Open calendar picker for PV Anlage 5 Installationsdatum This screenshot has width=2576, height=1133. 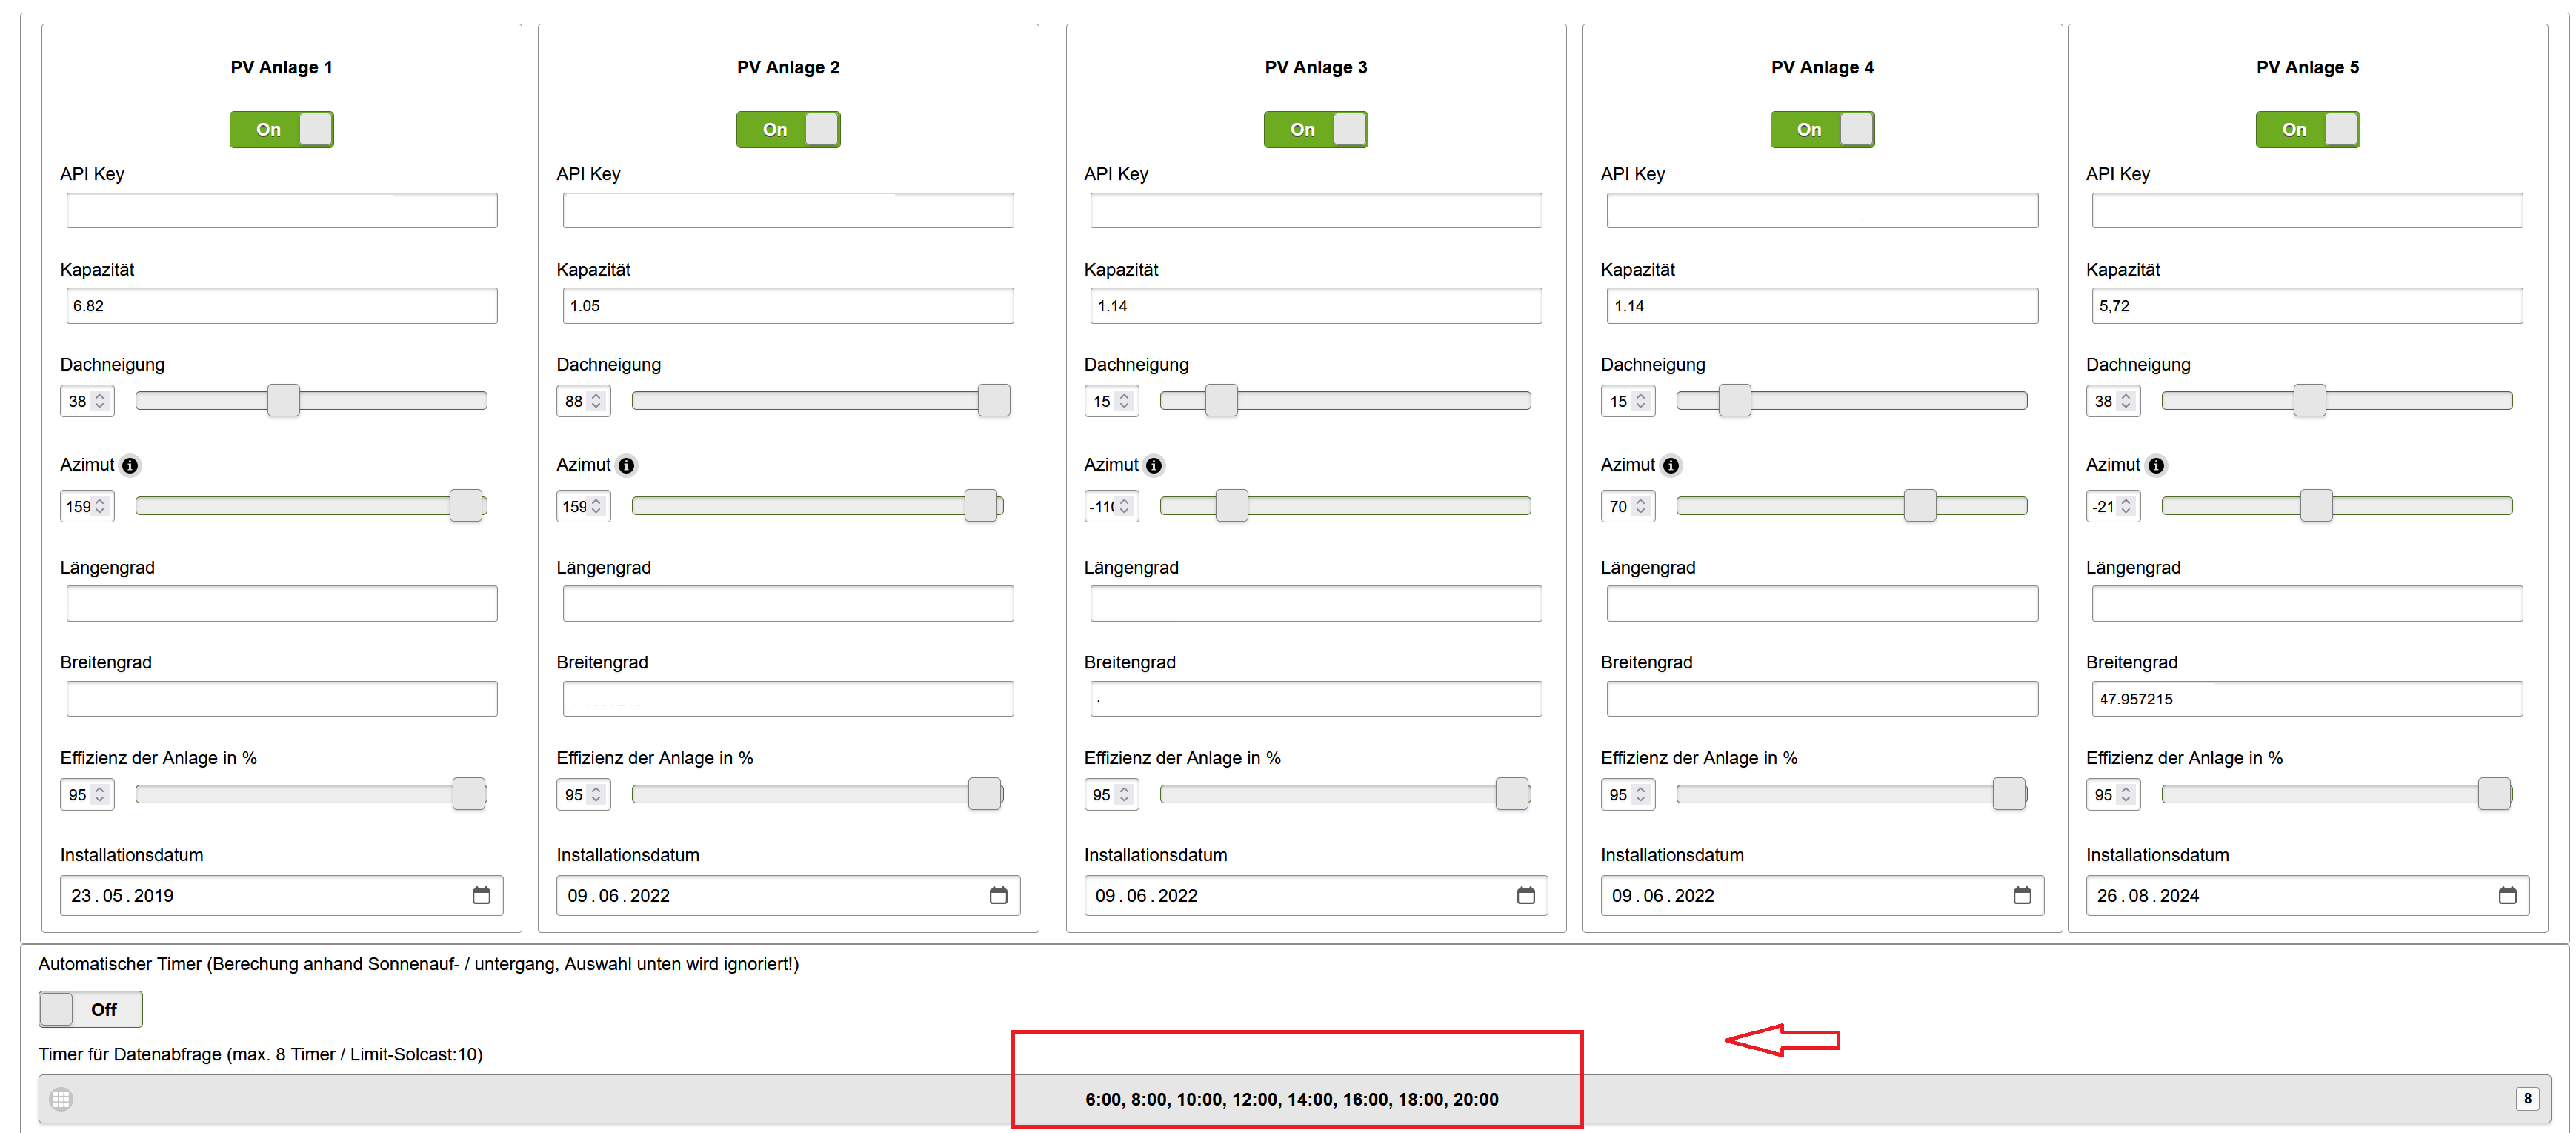click(2507, 895)
